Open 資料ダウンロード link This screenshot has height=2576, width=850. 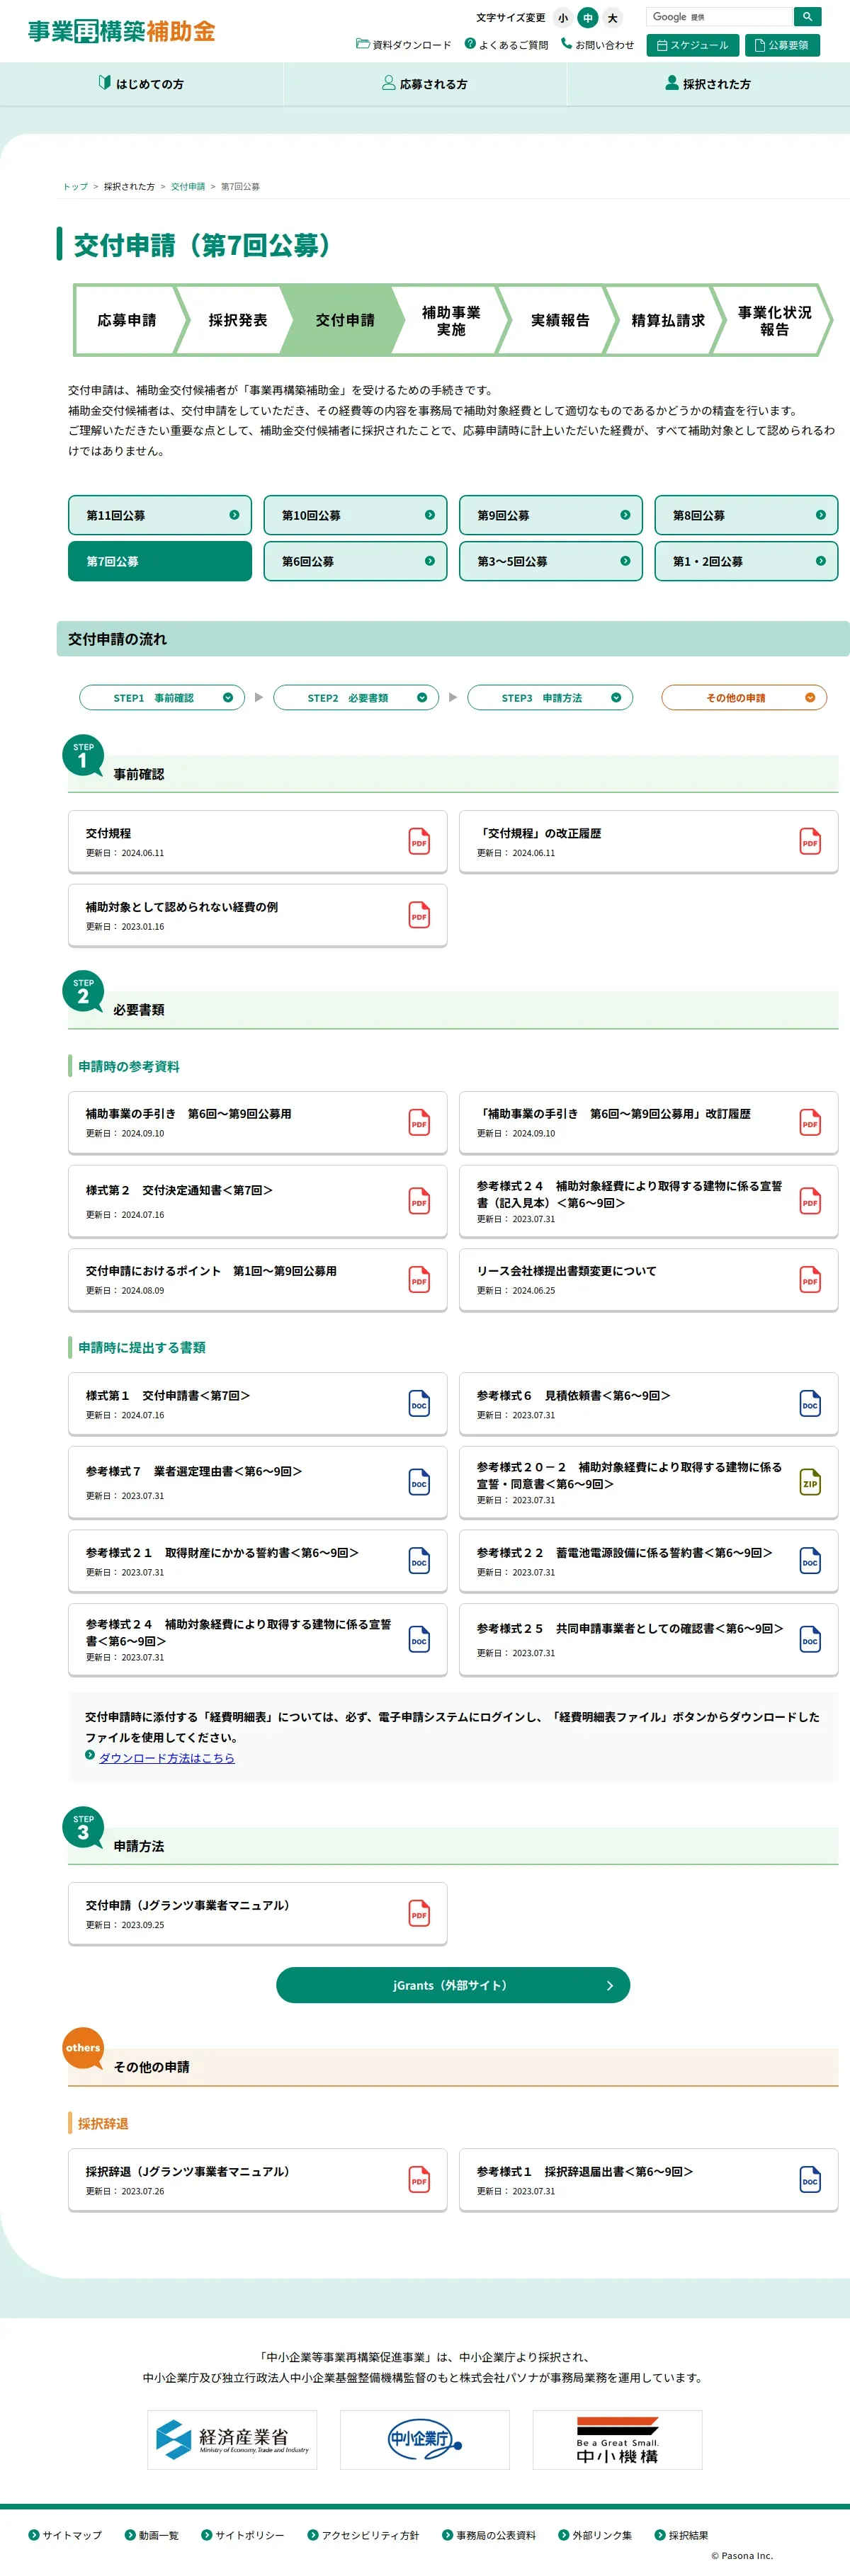point(404,45)
